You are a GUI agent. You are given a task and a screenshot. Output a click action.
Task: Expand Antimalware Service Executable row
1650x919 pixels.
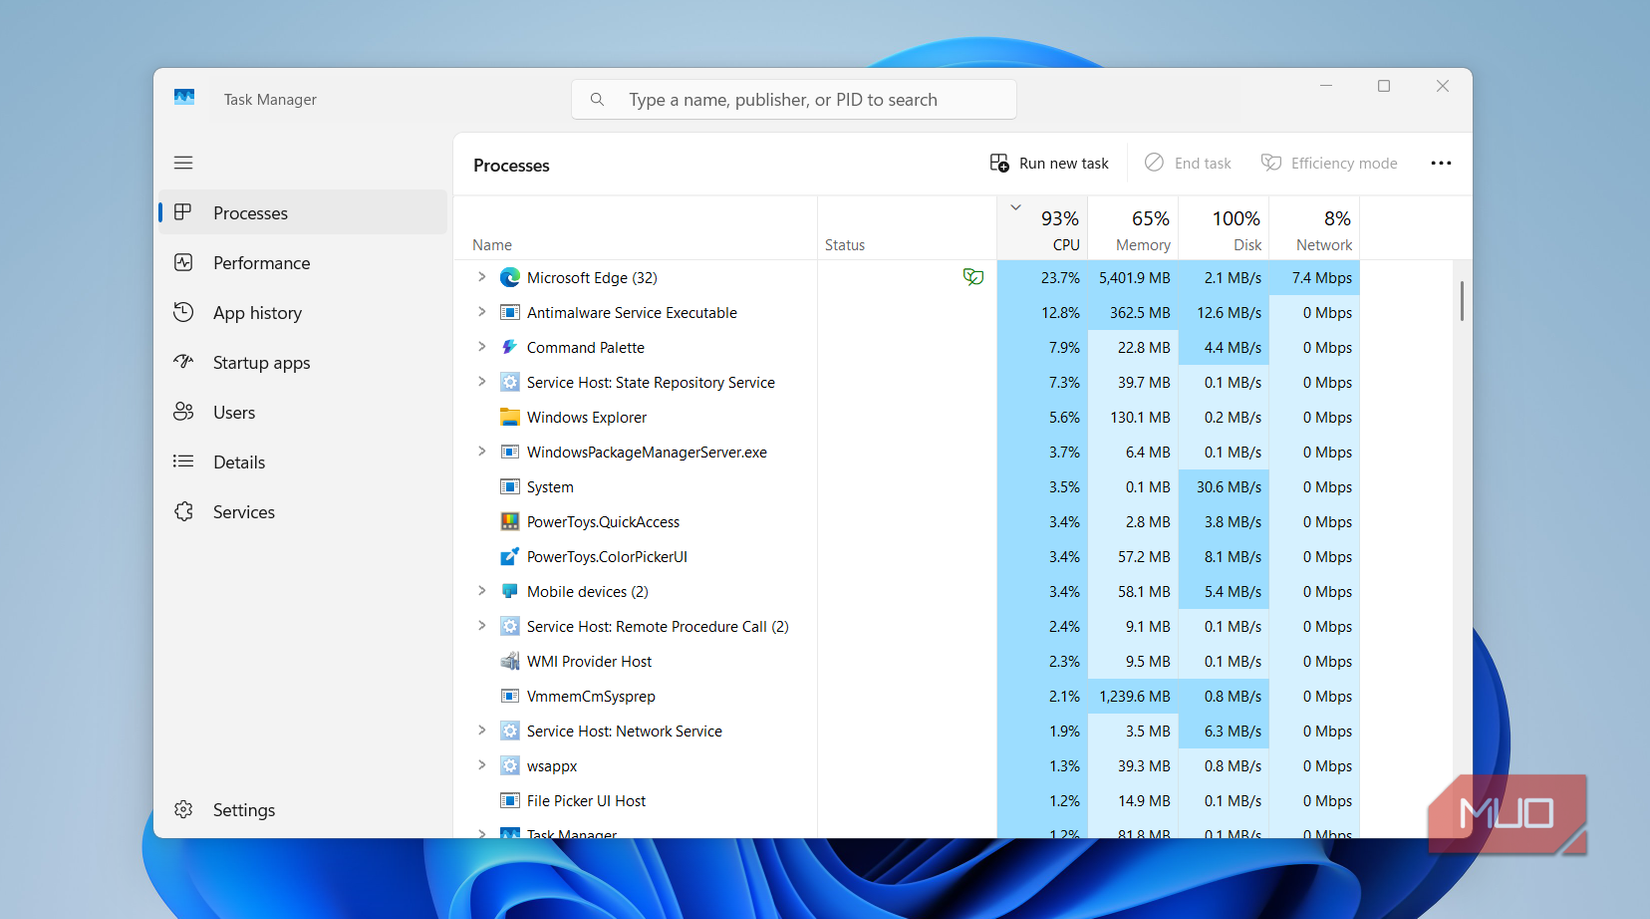tap(481, 312)
